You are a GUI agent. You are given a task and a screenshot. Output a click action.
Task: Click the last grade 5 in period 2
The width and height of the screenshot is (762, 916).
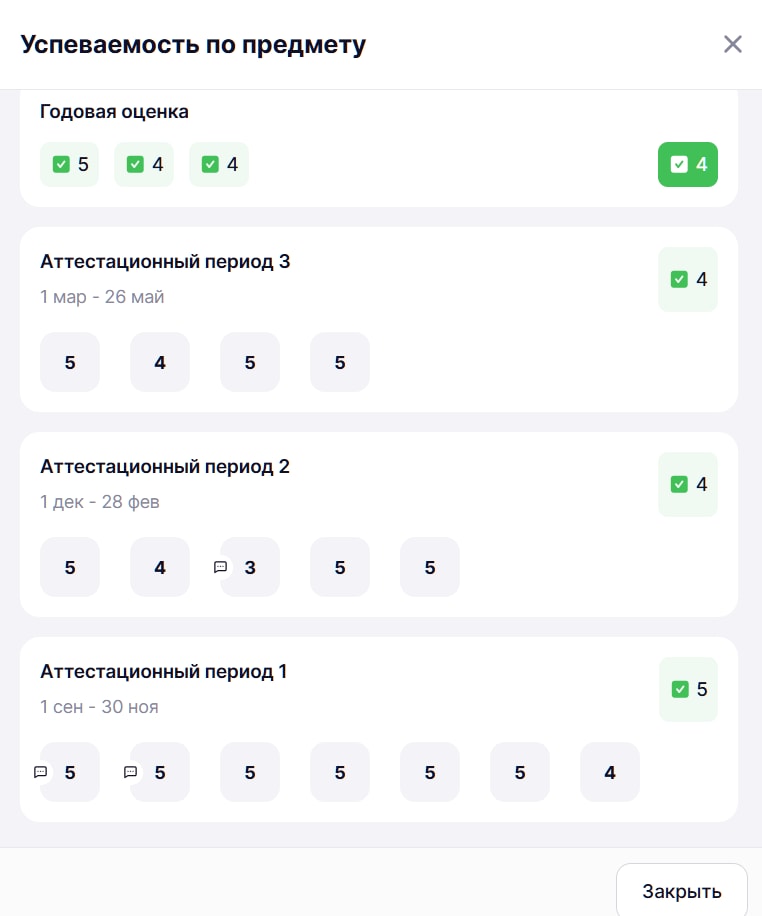click(430, 567)
